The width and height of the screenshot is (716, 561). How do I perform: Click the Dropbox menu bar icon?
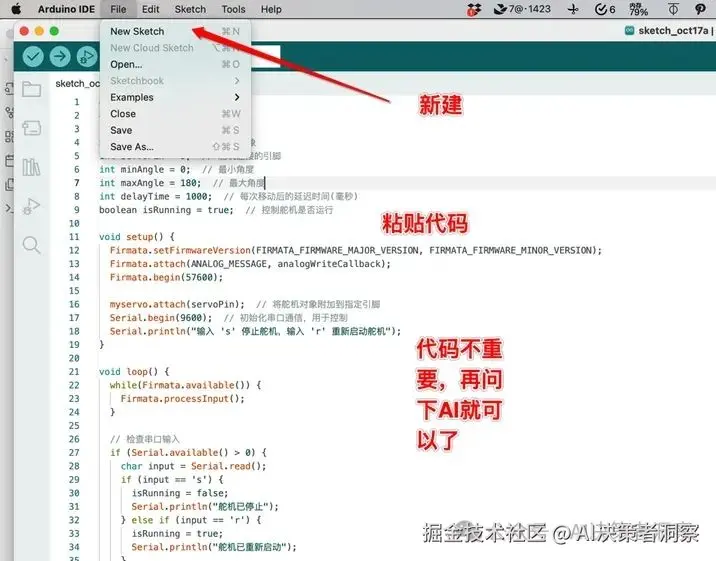(x=474, y=9)
